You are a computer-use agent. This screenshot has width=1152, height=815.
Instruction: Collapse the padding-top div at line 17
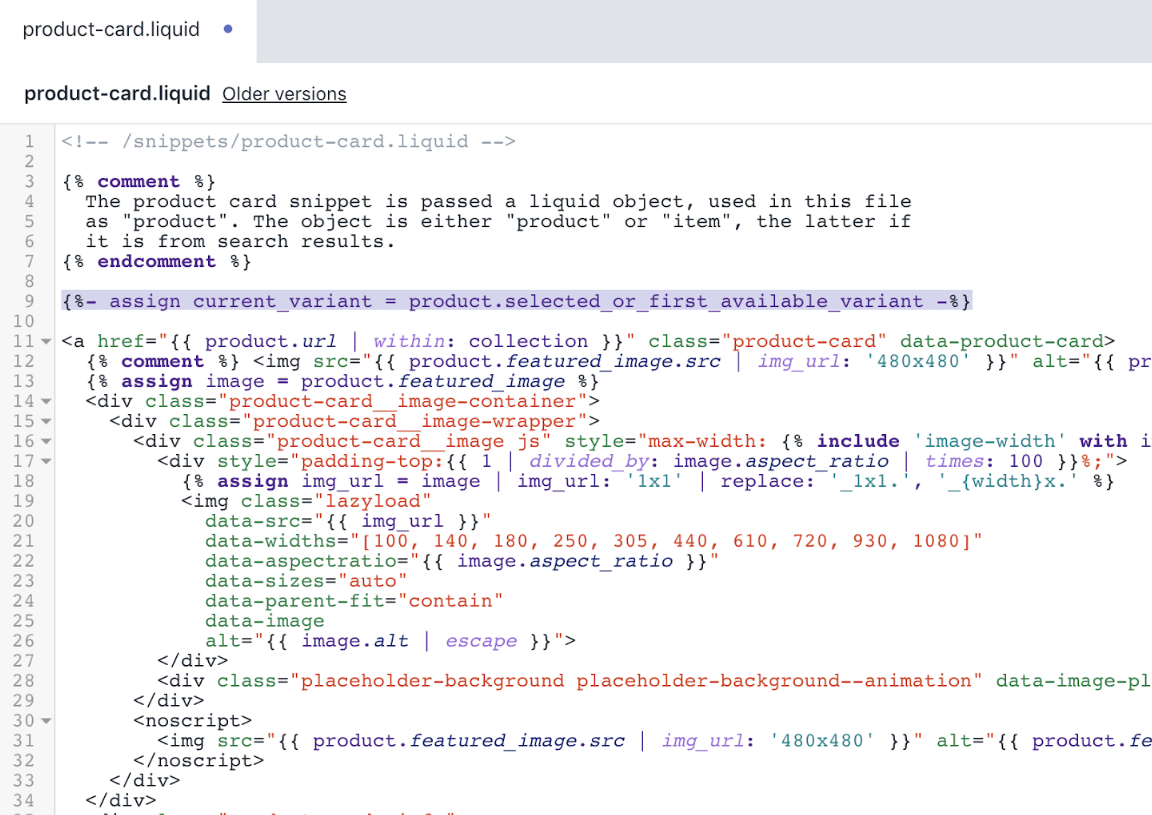tap(46, 462)
